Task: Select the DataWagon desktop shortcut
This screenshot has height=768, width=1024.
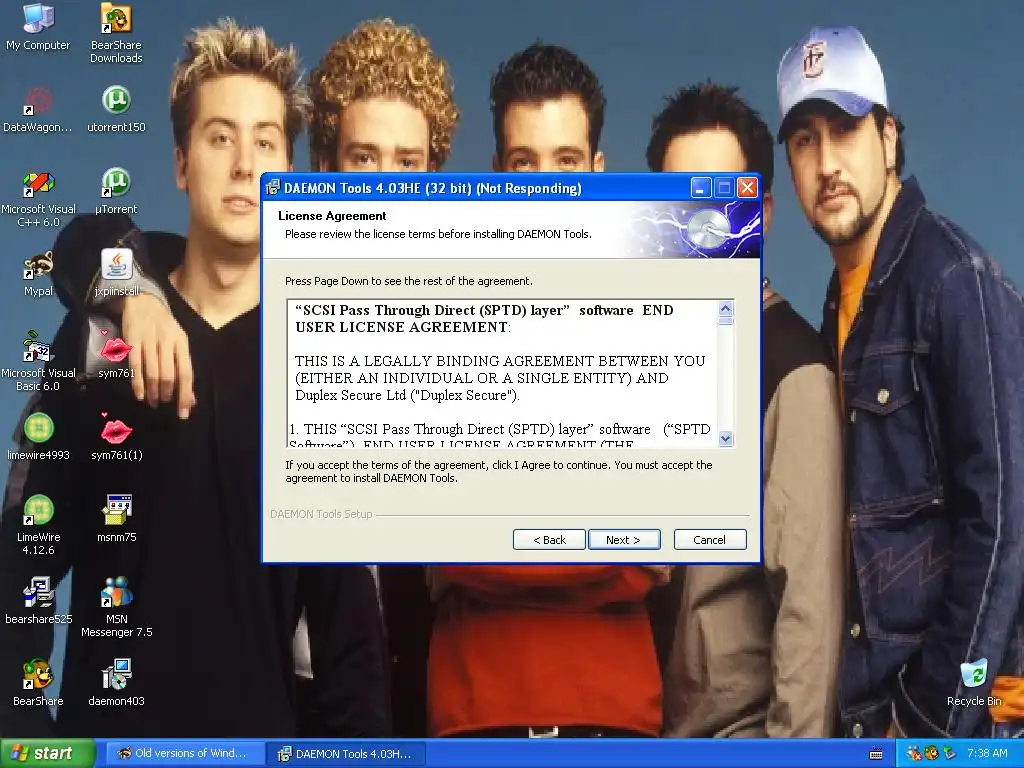Action: tap(38, 108)
